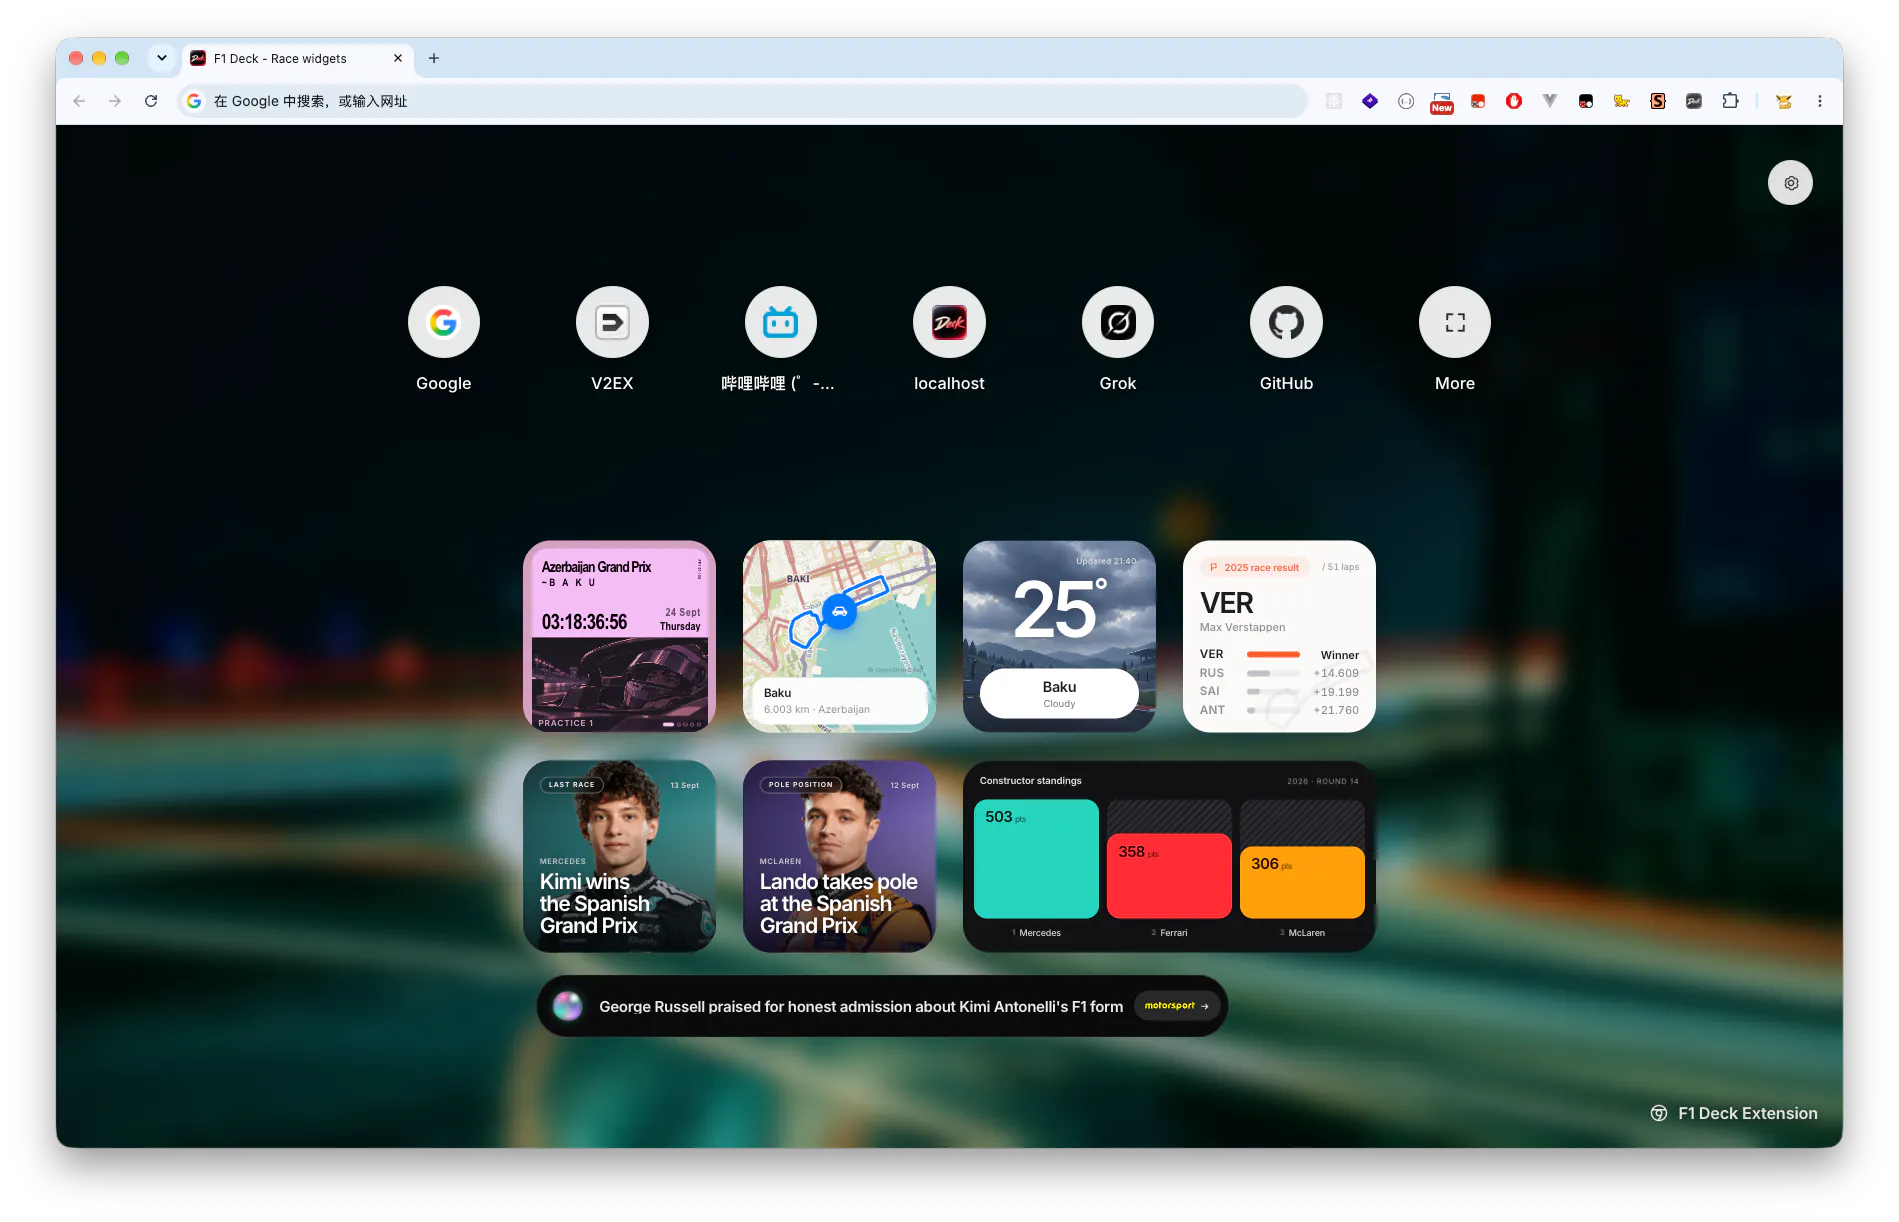This screenshot has height=1222, width=1899.
Task: Open the localhost Deck shortcut
Action: [x=949, y=322]
